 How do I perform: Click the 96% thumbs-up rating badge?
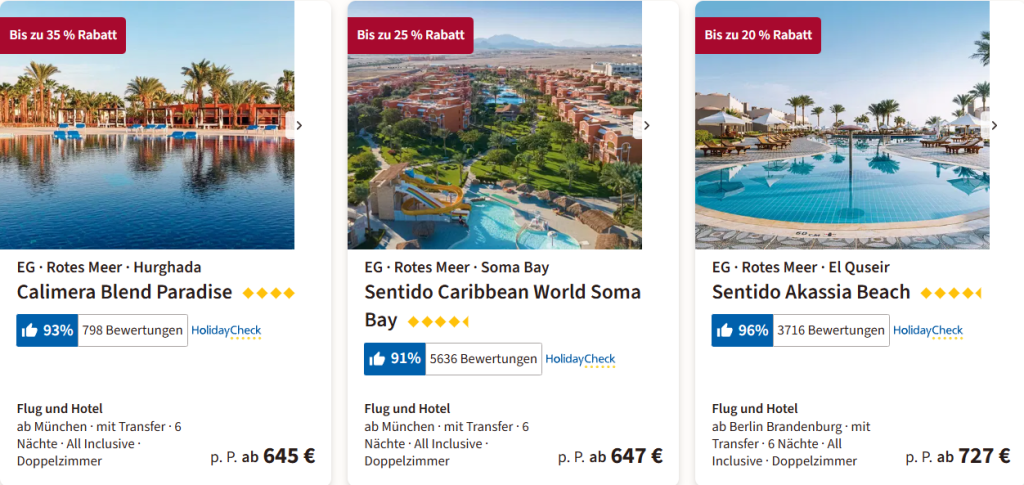coord(742,330)
